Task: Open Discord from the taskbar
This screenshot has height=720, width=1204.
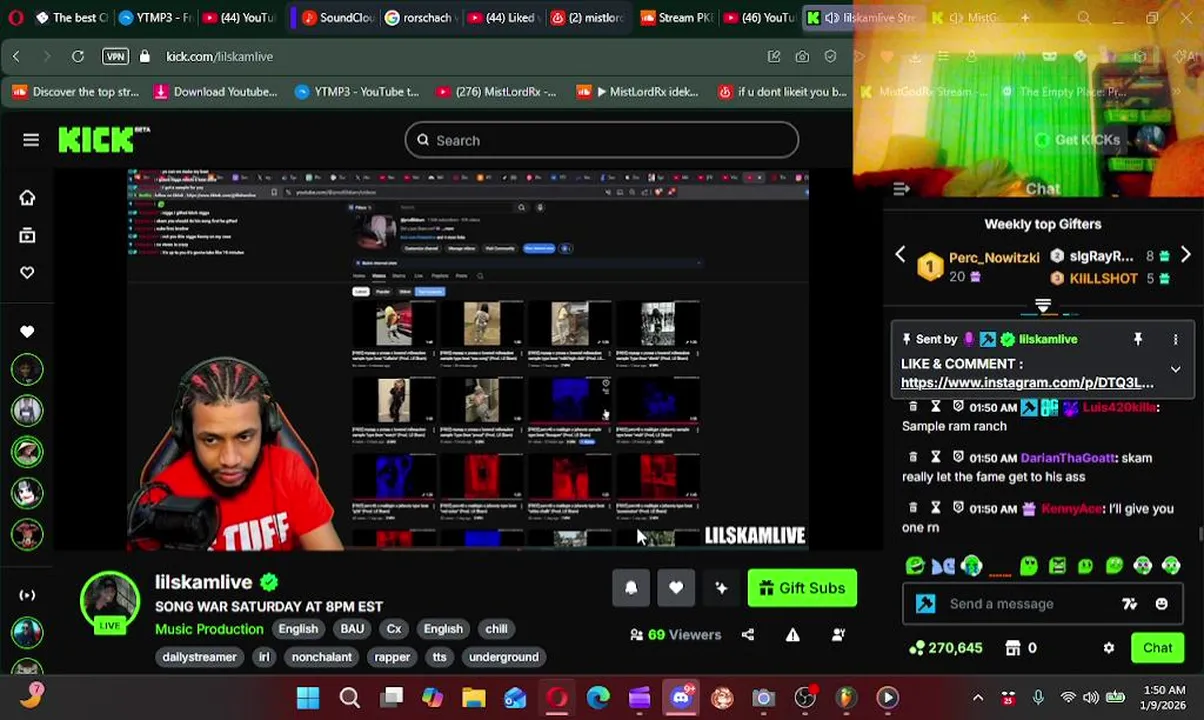Action: (681, 698)
